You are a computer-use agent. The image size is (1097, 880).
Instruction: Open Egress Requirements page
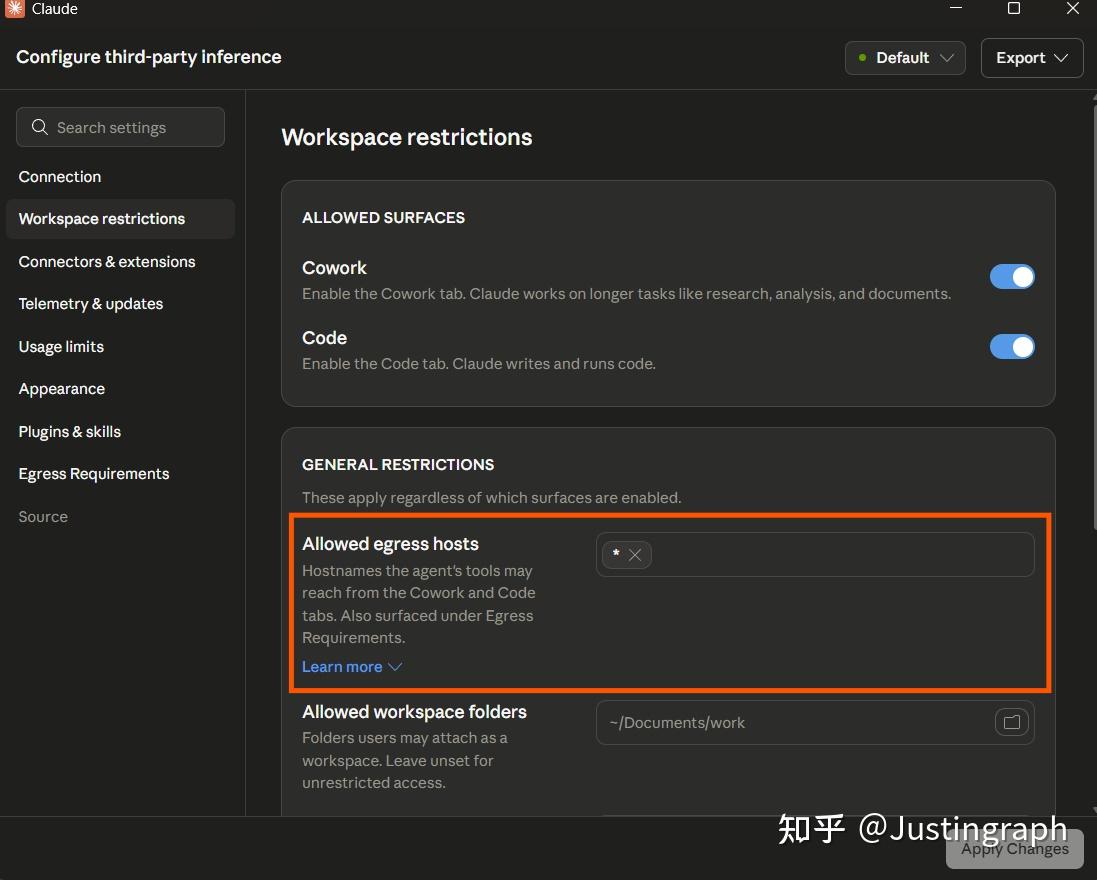pos(94,474)
